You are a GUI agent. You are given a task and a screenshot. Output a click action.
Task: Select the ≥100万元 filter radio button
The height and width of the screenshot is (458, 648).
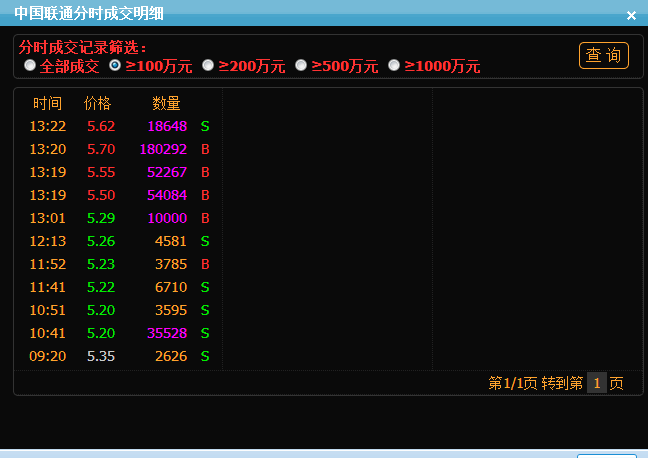click(115, 66)
